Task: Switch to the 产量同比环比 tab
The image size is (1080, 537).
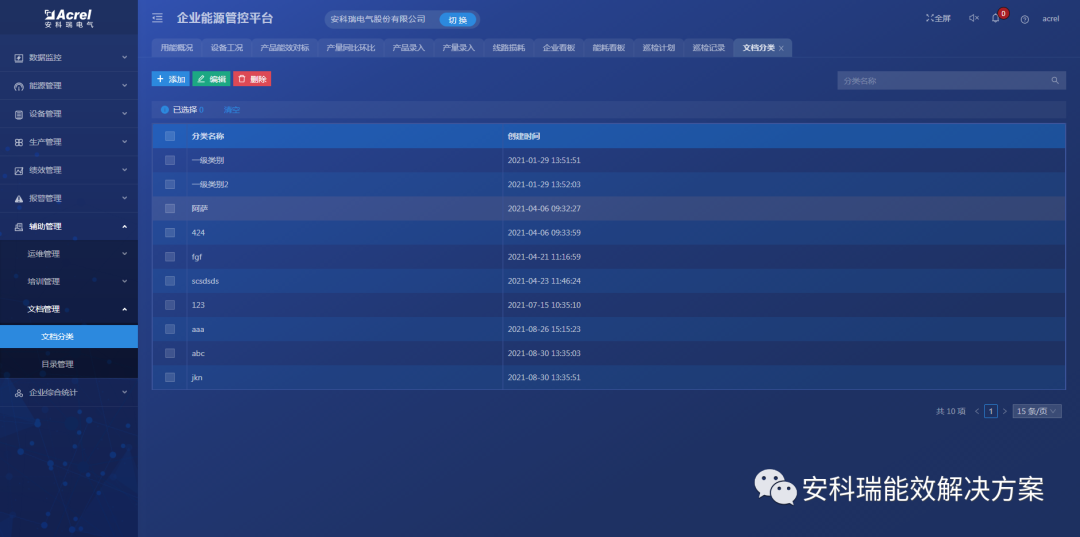Action: tap(351, 48)
